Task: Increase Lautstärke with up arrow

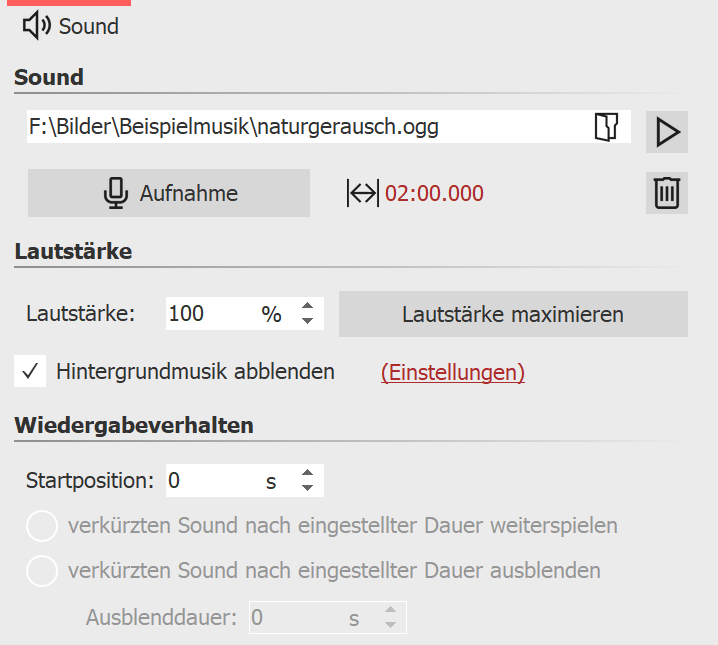Action: (x=308, y=306)
